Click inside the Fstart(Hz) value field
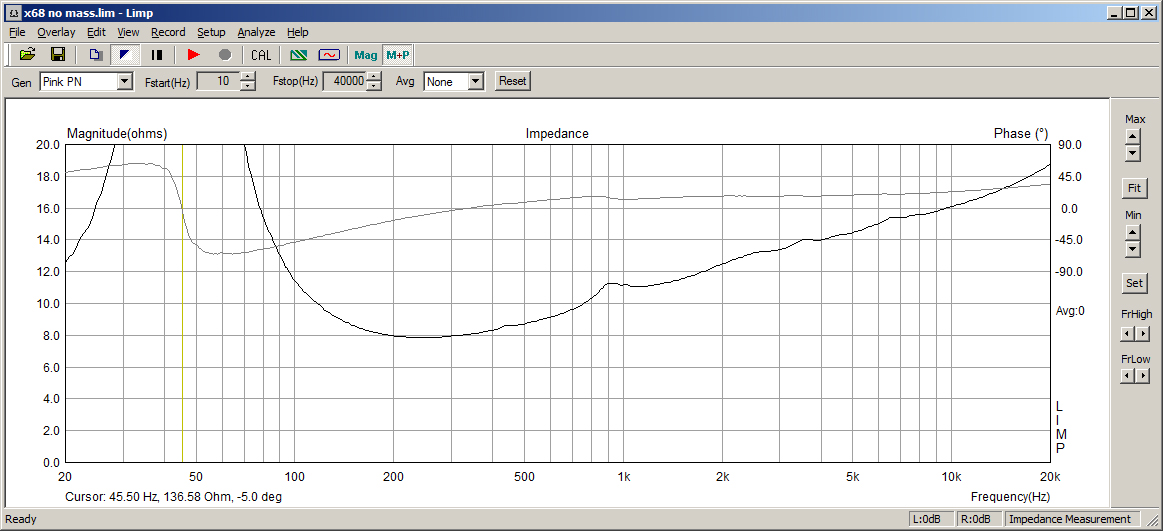The width and height of the screenshot is (1163, 531). click(x=217, y=82)
